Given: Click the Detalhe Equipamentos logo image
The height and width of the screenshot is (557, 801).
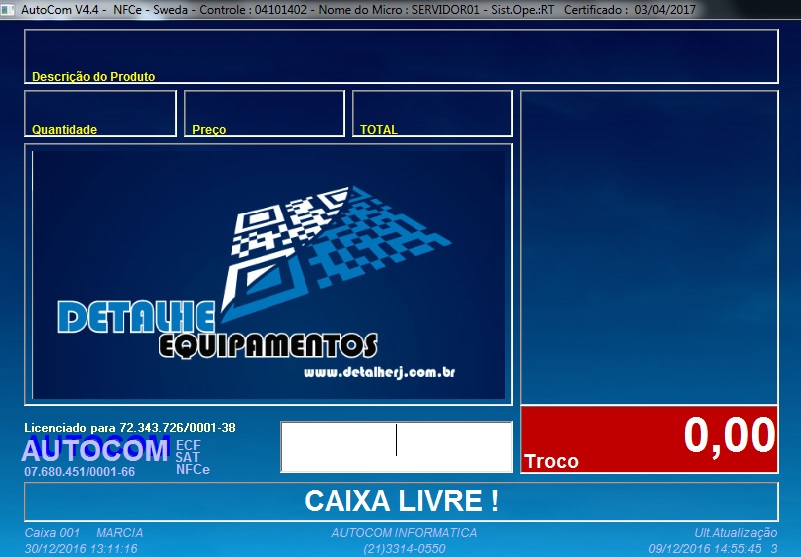Looking at the screenshot, I should tap(268, 275).
